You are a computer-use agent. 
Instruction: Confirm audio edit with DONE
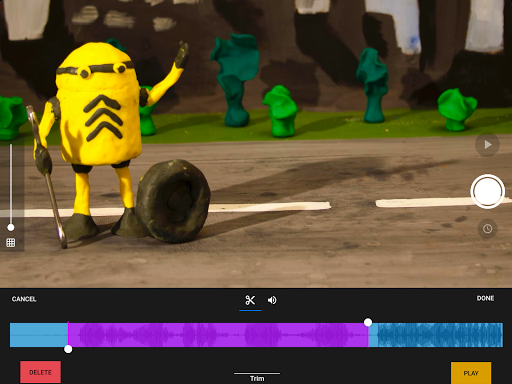[485, 298]
